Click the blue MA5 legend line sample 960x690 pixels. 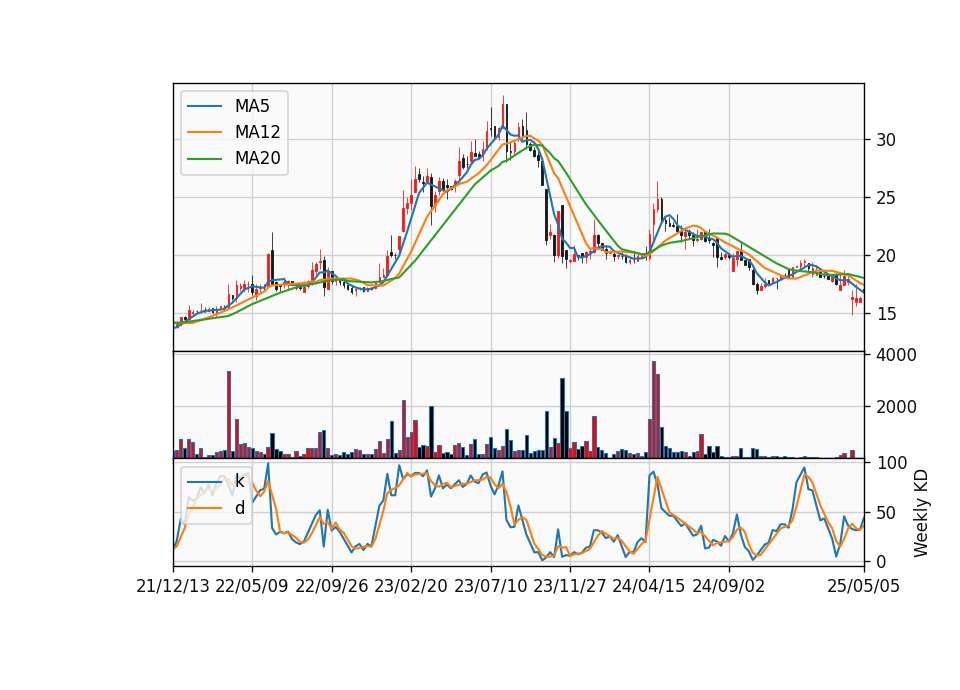tap(204, 106)
